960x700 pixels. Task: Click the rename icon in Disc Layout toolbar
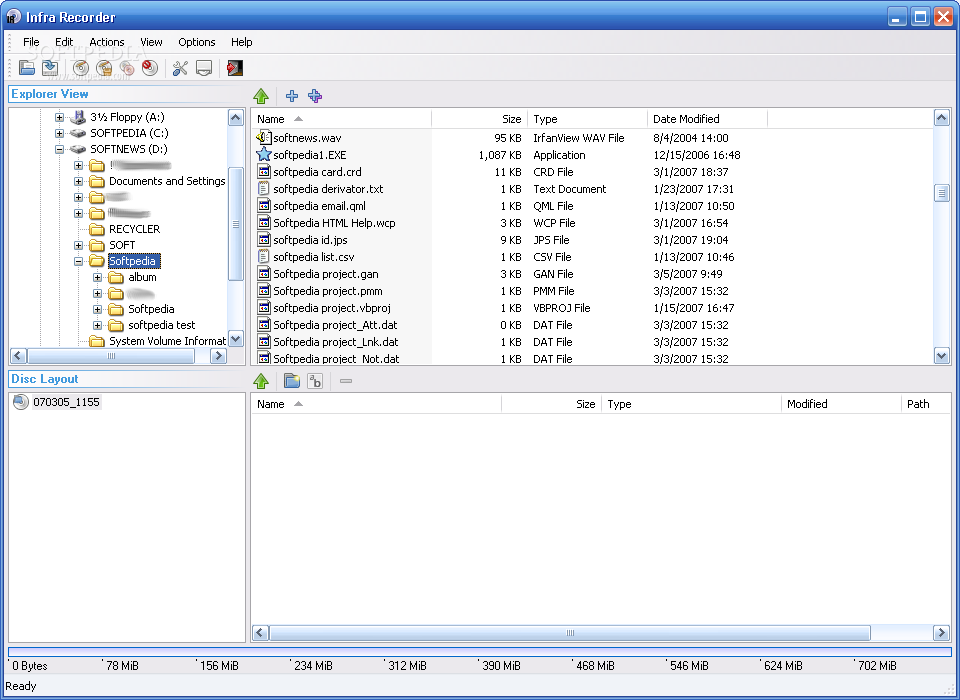point(315,381)
